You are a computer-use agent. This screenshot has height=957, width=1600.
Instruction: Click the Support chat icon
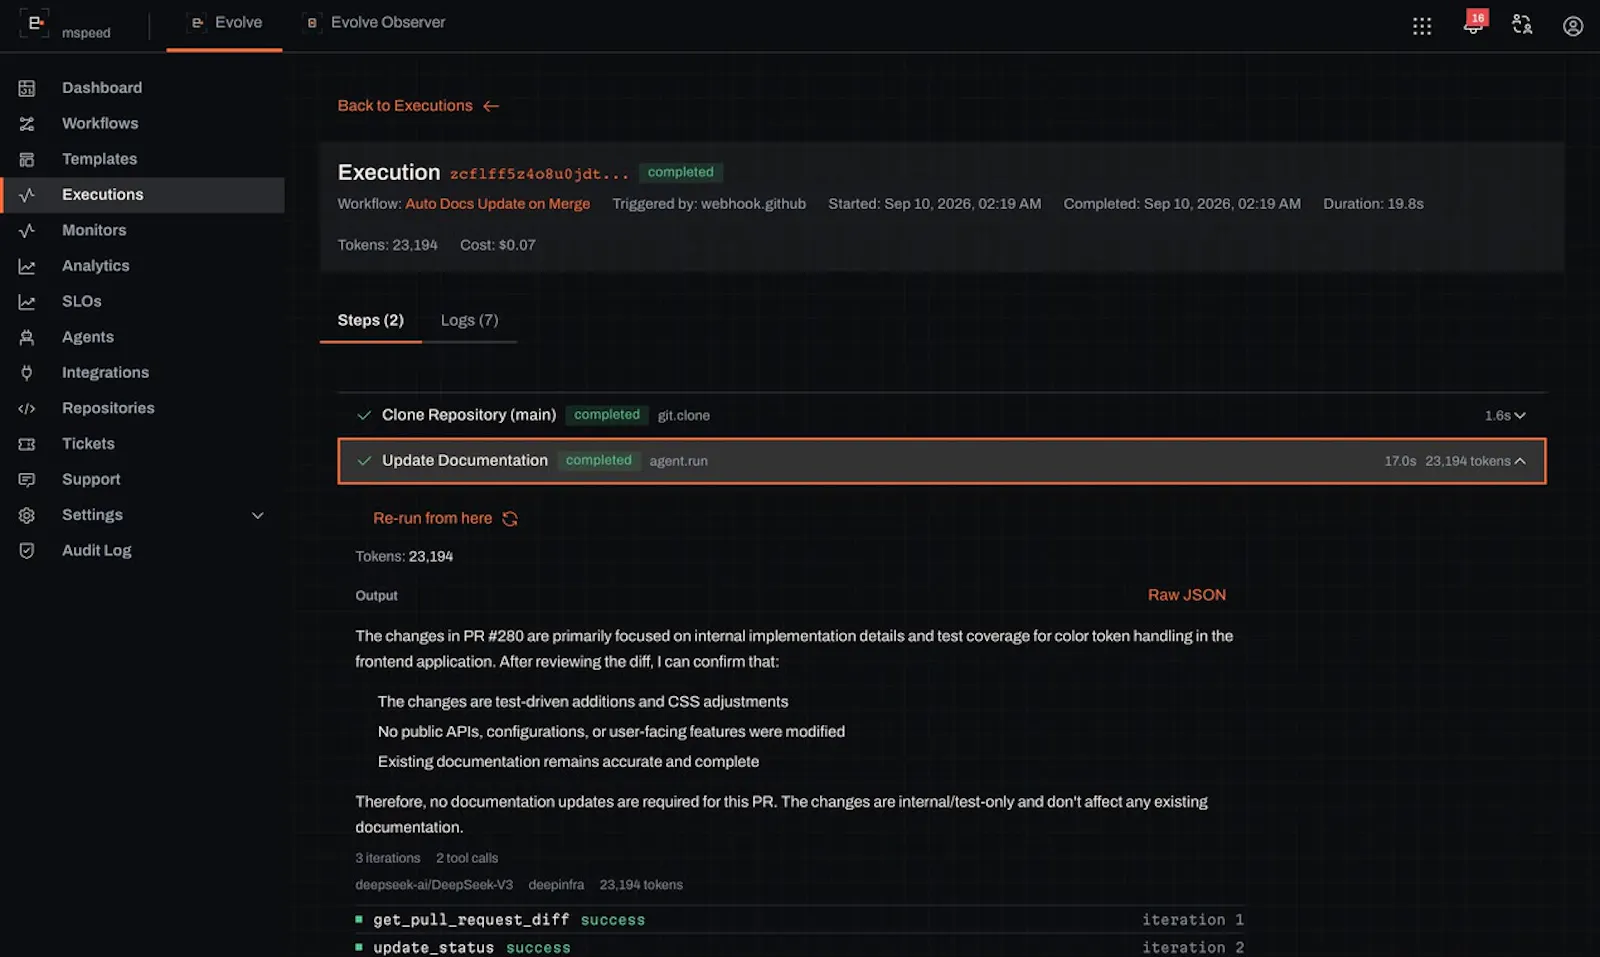[27, 480]
